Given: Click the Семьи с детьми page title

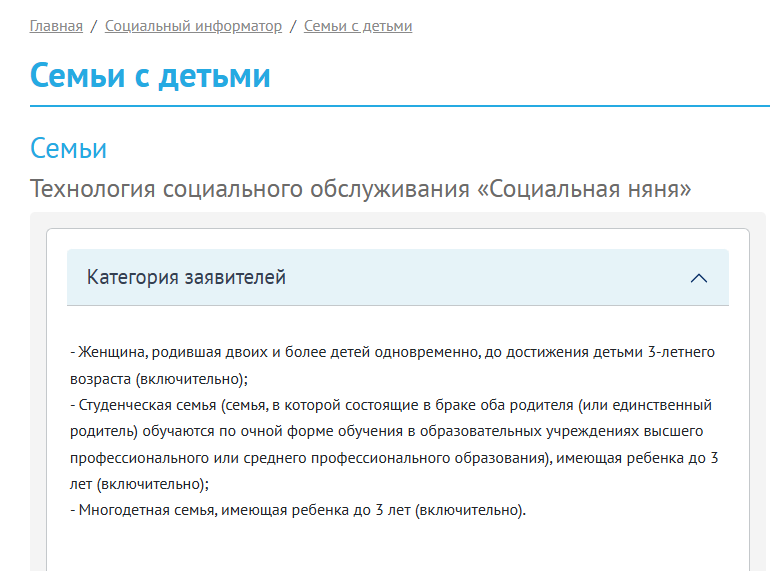Looking at the screenshot, I should point(150,76).
